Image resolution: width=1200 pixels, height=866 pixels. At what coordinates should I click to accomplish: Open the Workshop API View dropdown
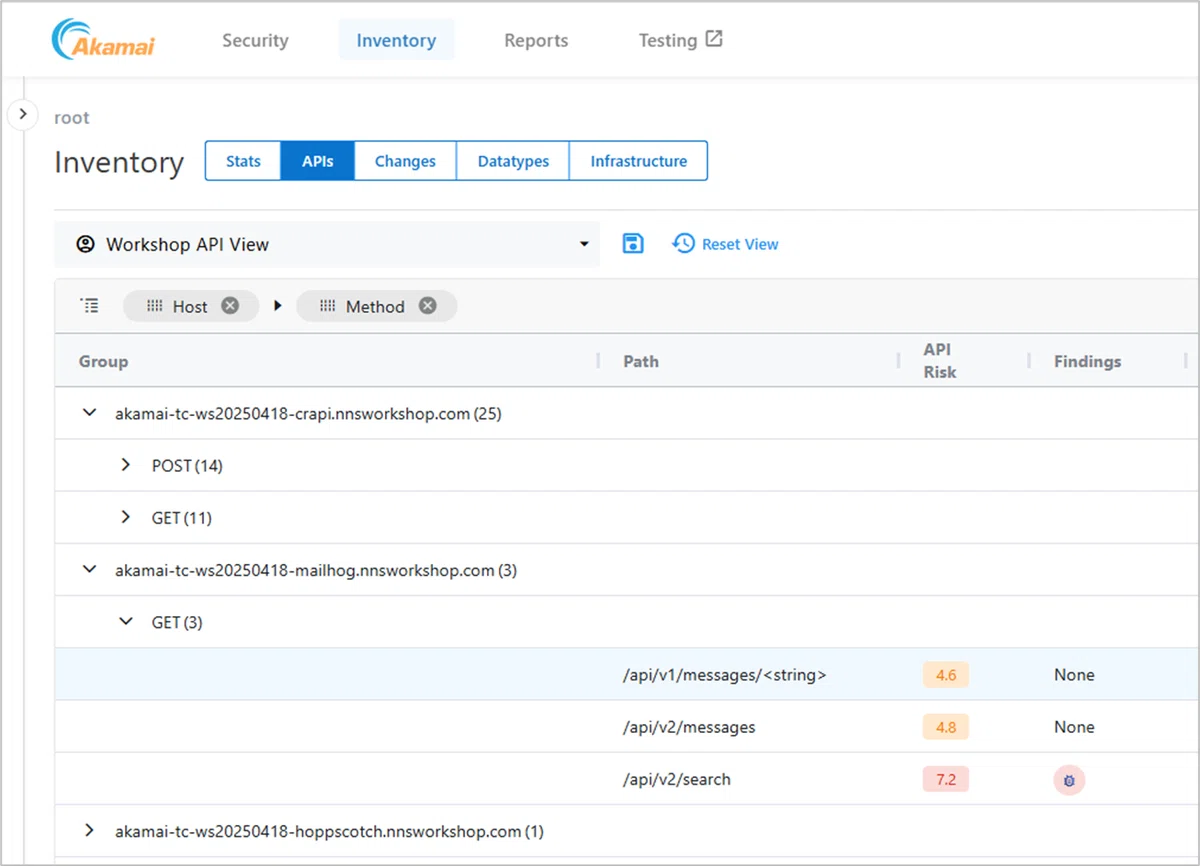(327, 244)
